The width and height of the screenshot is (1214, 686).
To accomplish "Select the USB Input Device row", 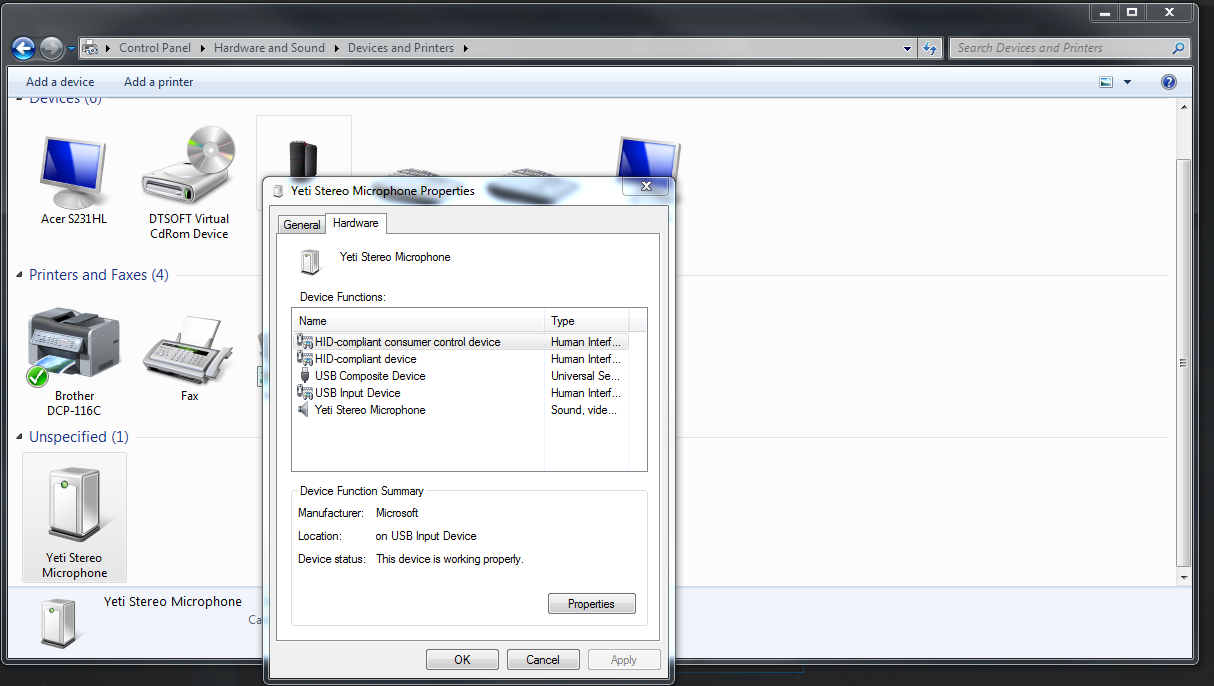I will 461,393.
